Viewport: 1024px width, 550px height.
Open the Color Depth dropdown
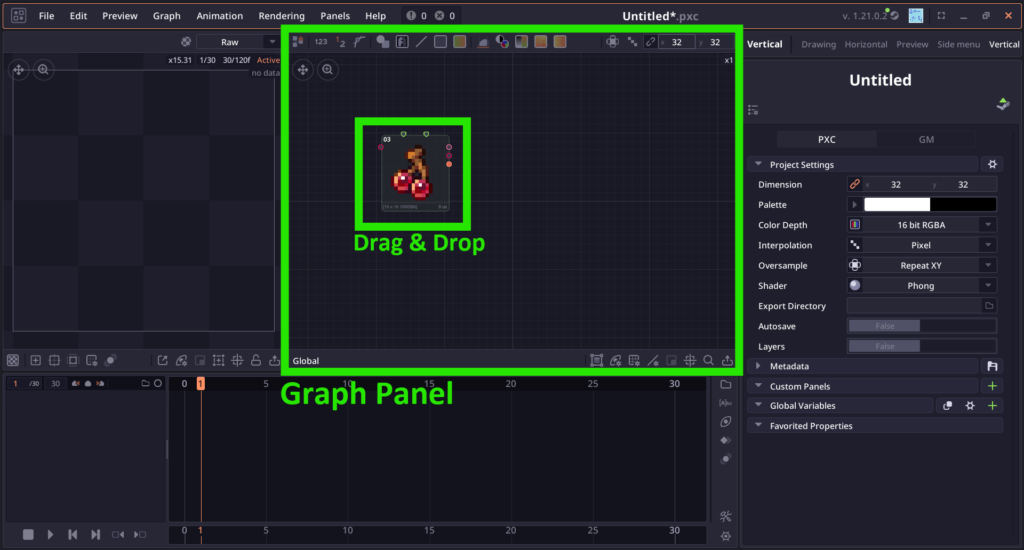coord(921,225)
